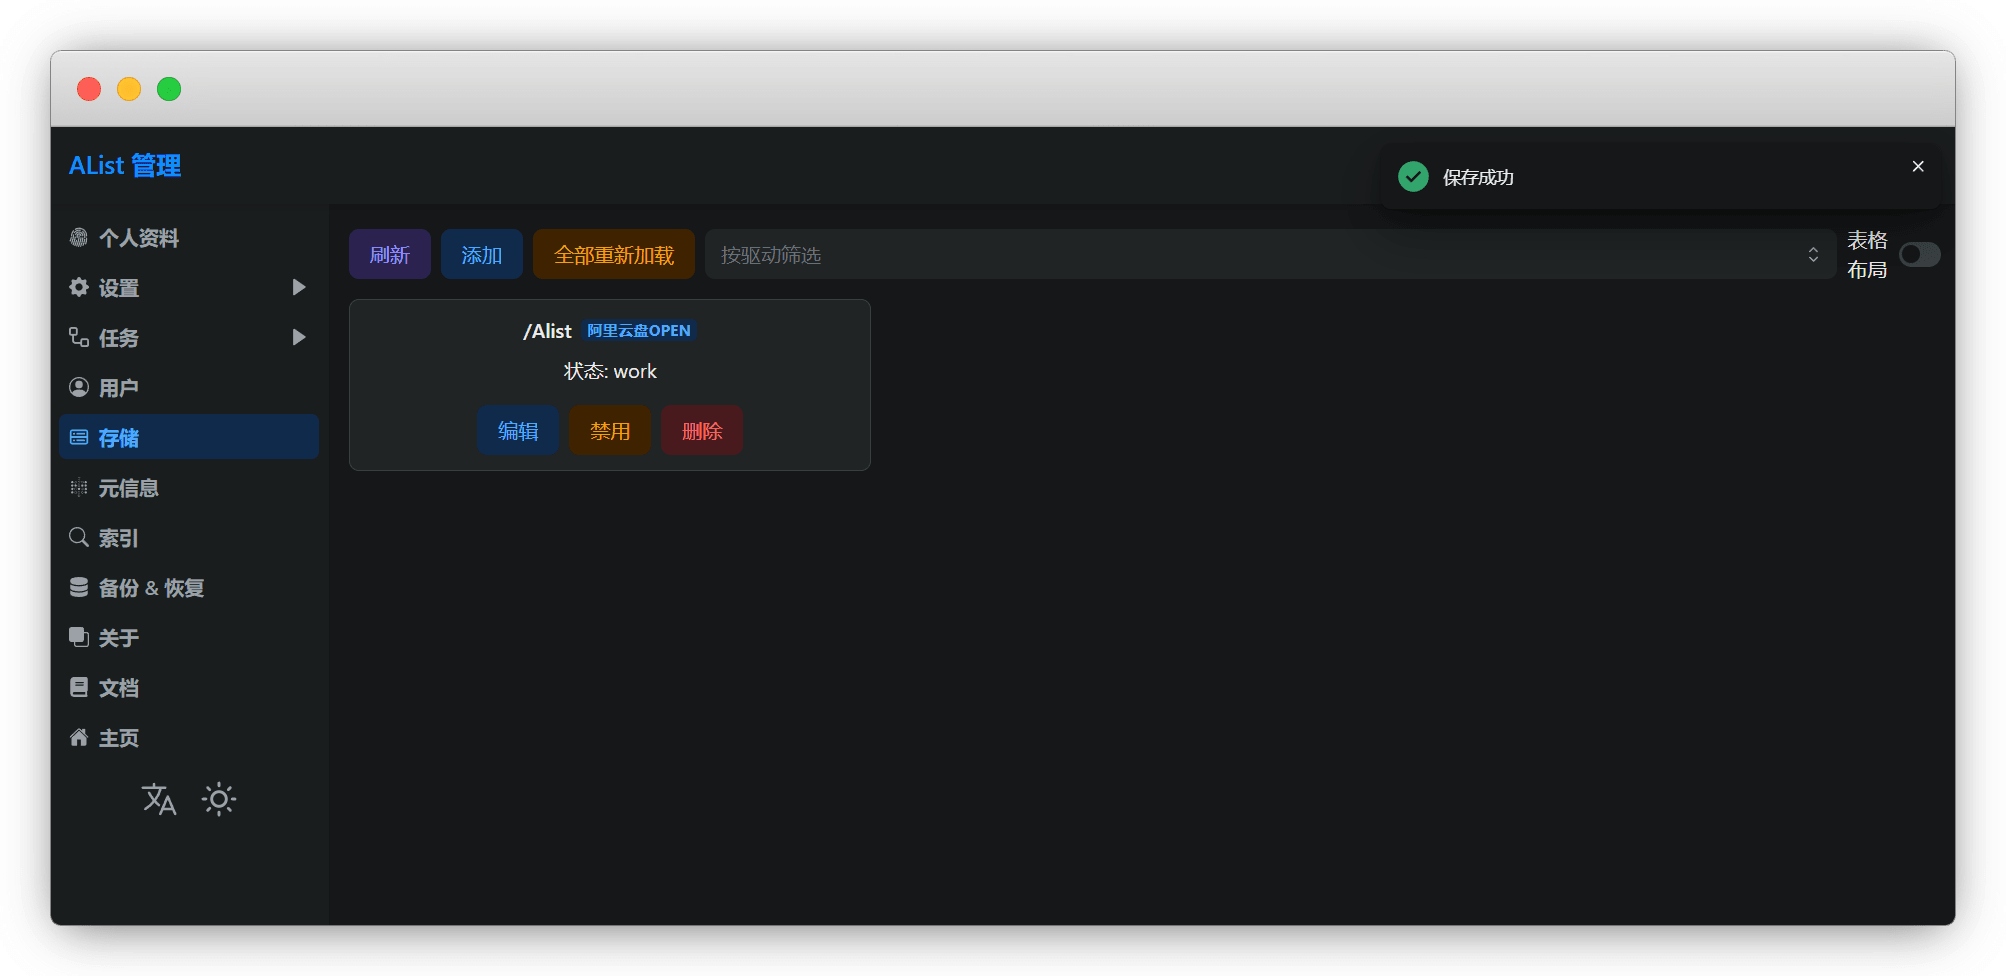This screenshot has width=2006, height=976.
Task: Open the 文档 link in the sidebar
Action: pyautogui.click(x=189, y=687)
